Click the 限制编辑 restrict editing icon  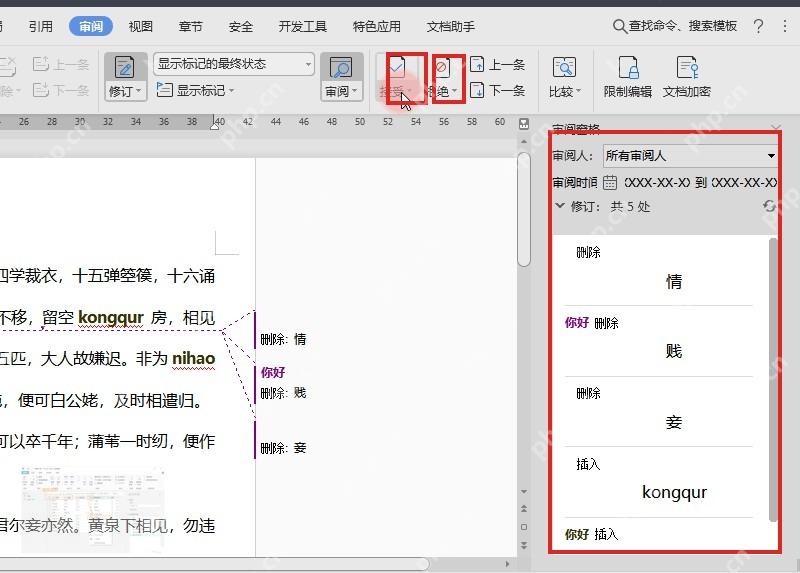click(x=628, y=67)
